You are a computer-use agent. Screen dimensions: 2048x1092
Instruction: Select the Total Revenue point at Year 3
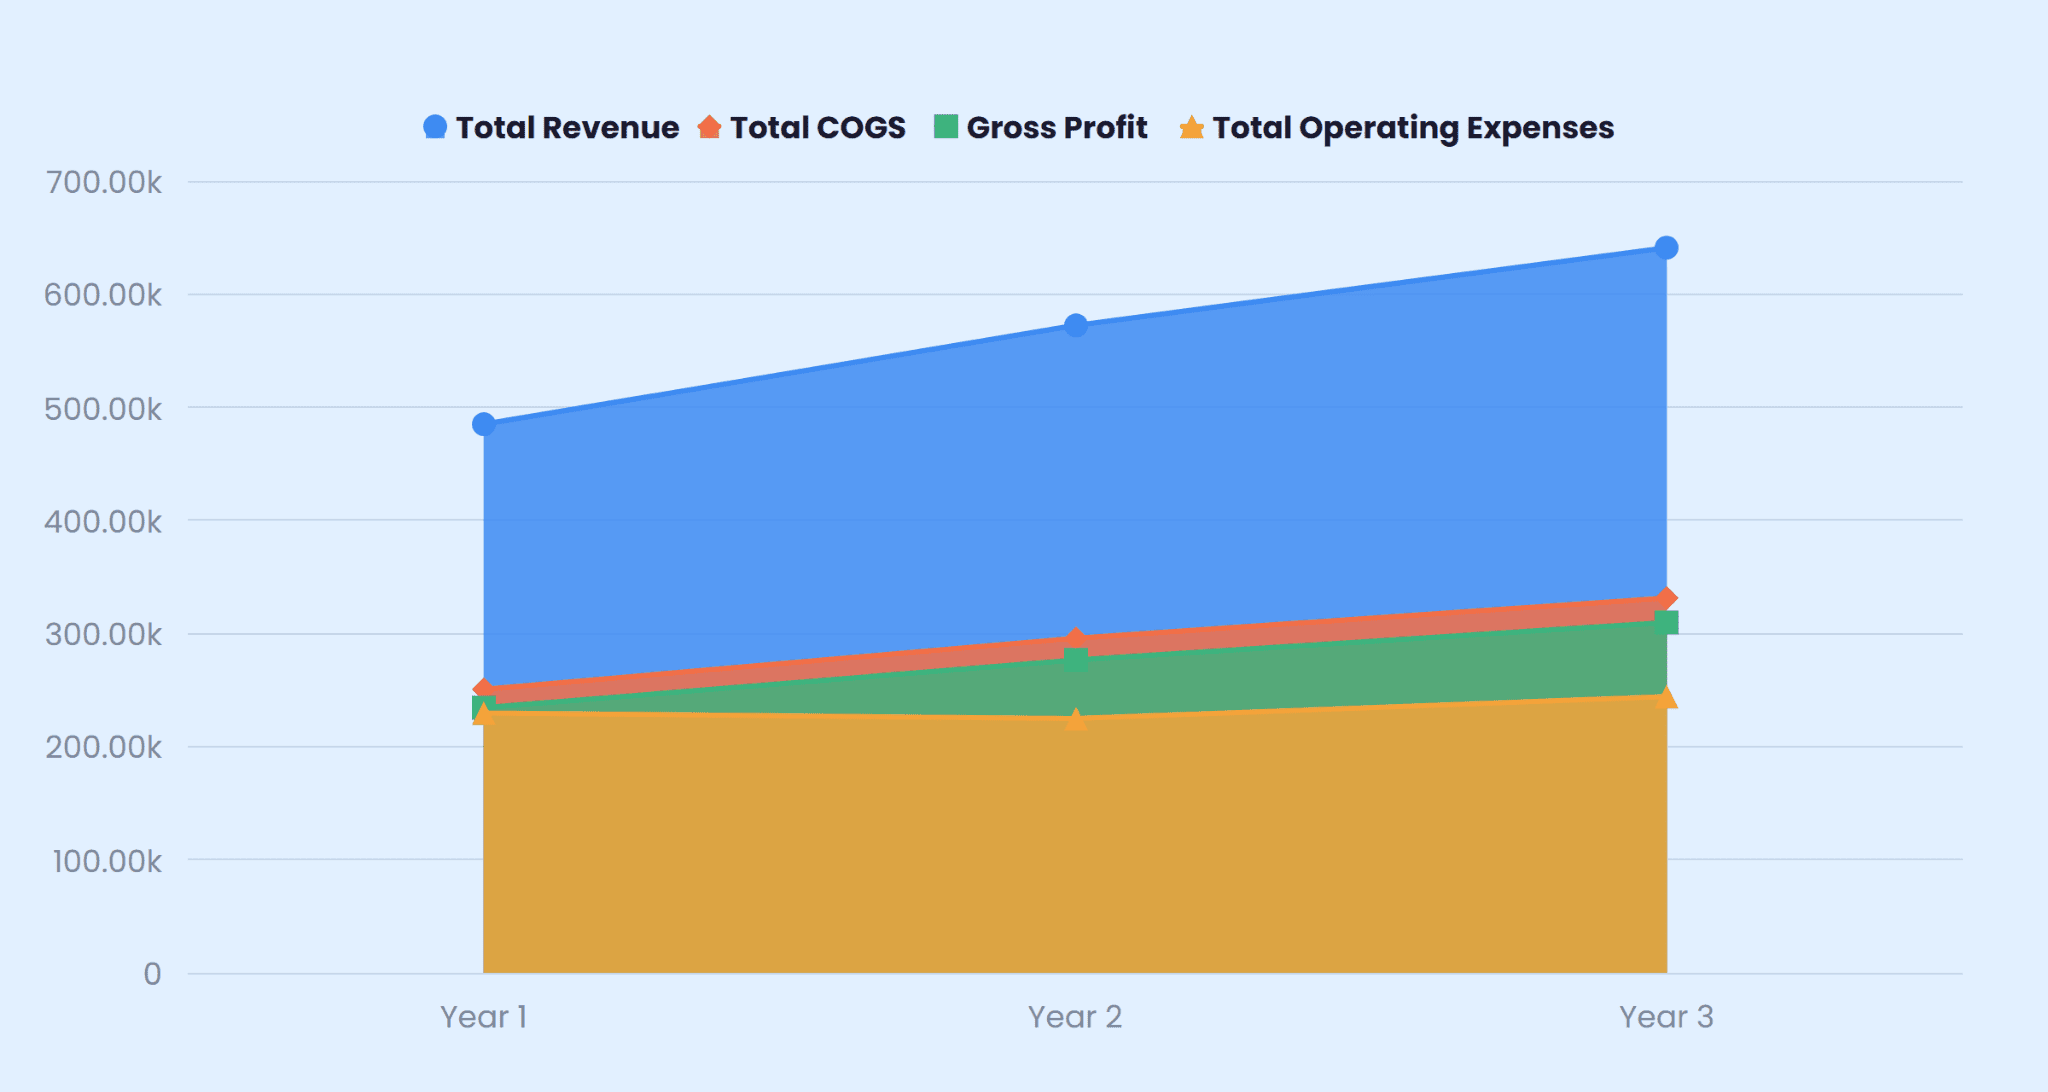[x=1666, y=247]
